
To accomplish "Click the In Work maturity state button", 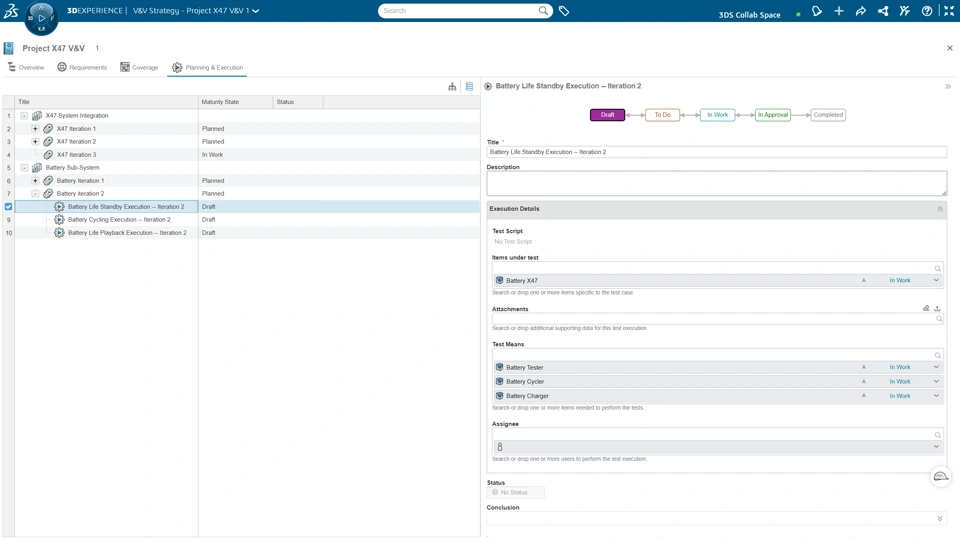I will 718,115.
